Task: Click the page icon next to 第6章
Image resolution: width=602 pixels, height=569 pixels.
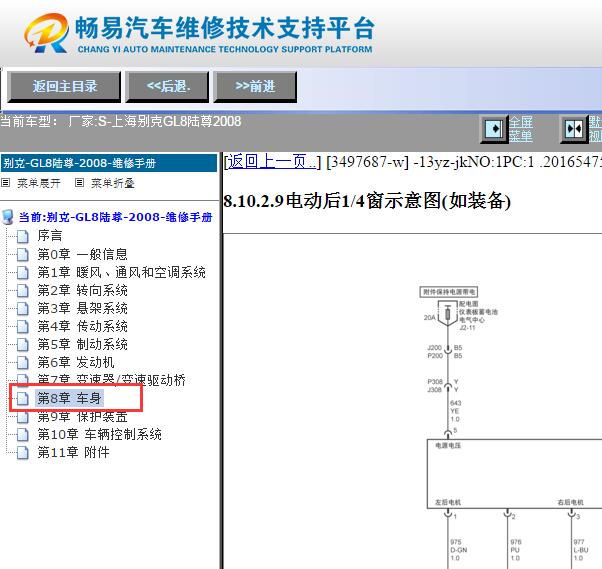Action: point(23,363)
